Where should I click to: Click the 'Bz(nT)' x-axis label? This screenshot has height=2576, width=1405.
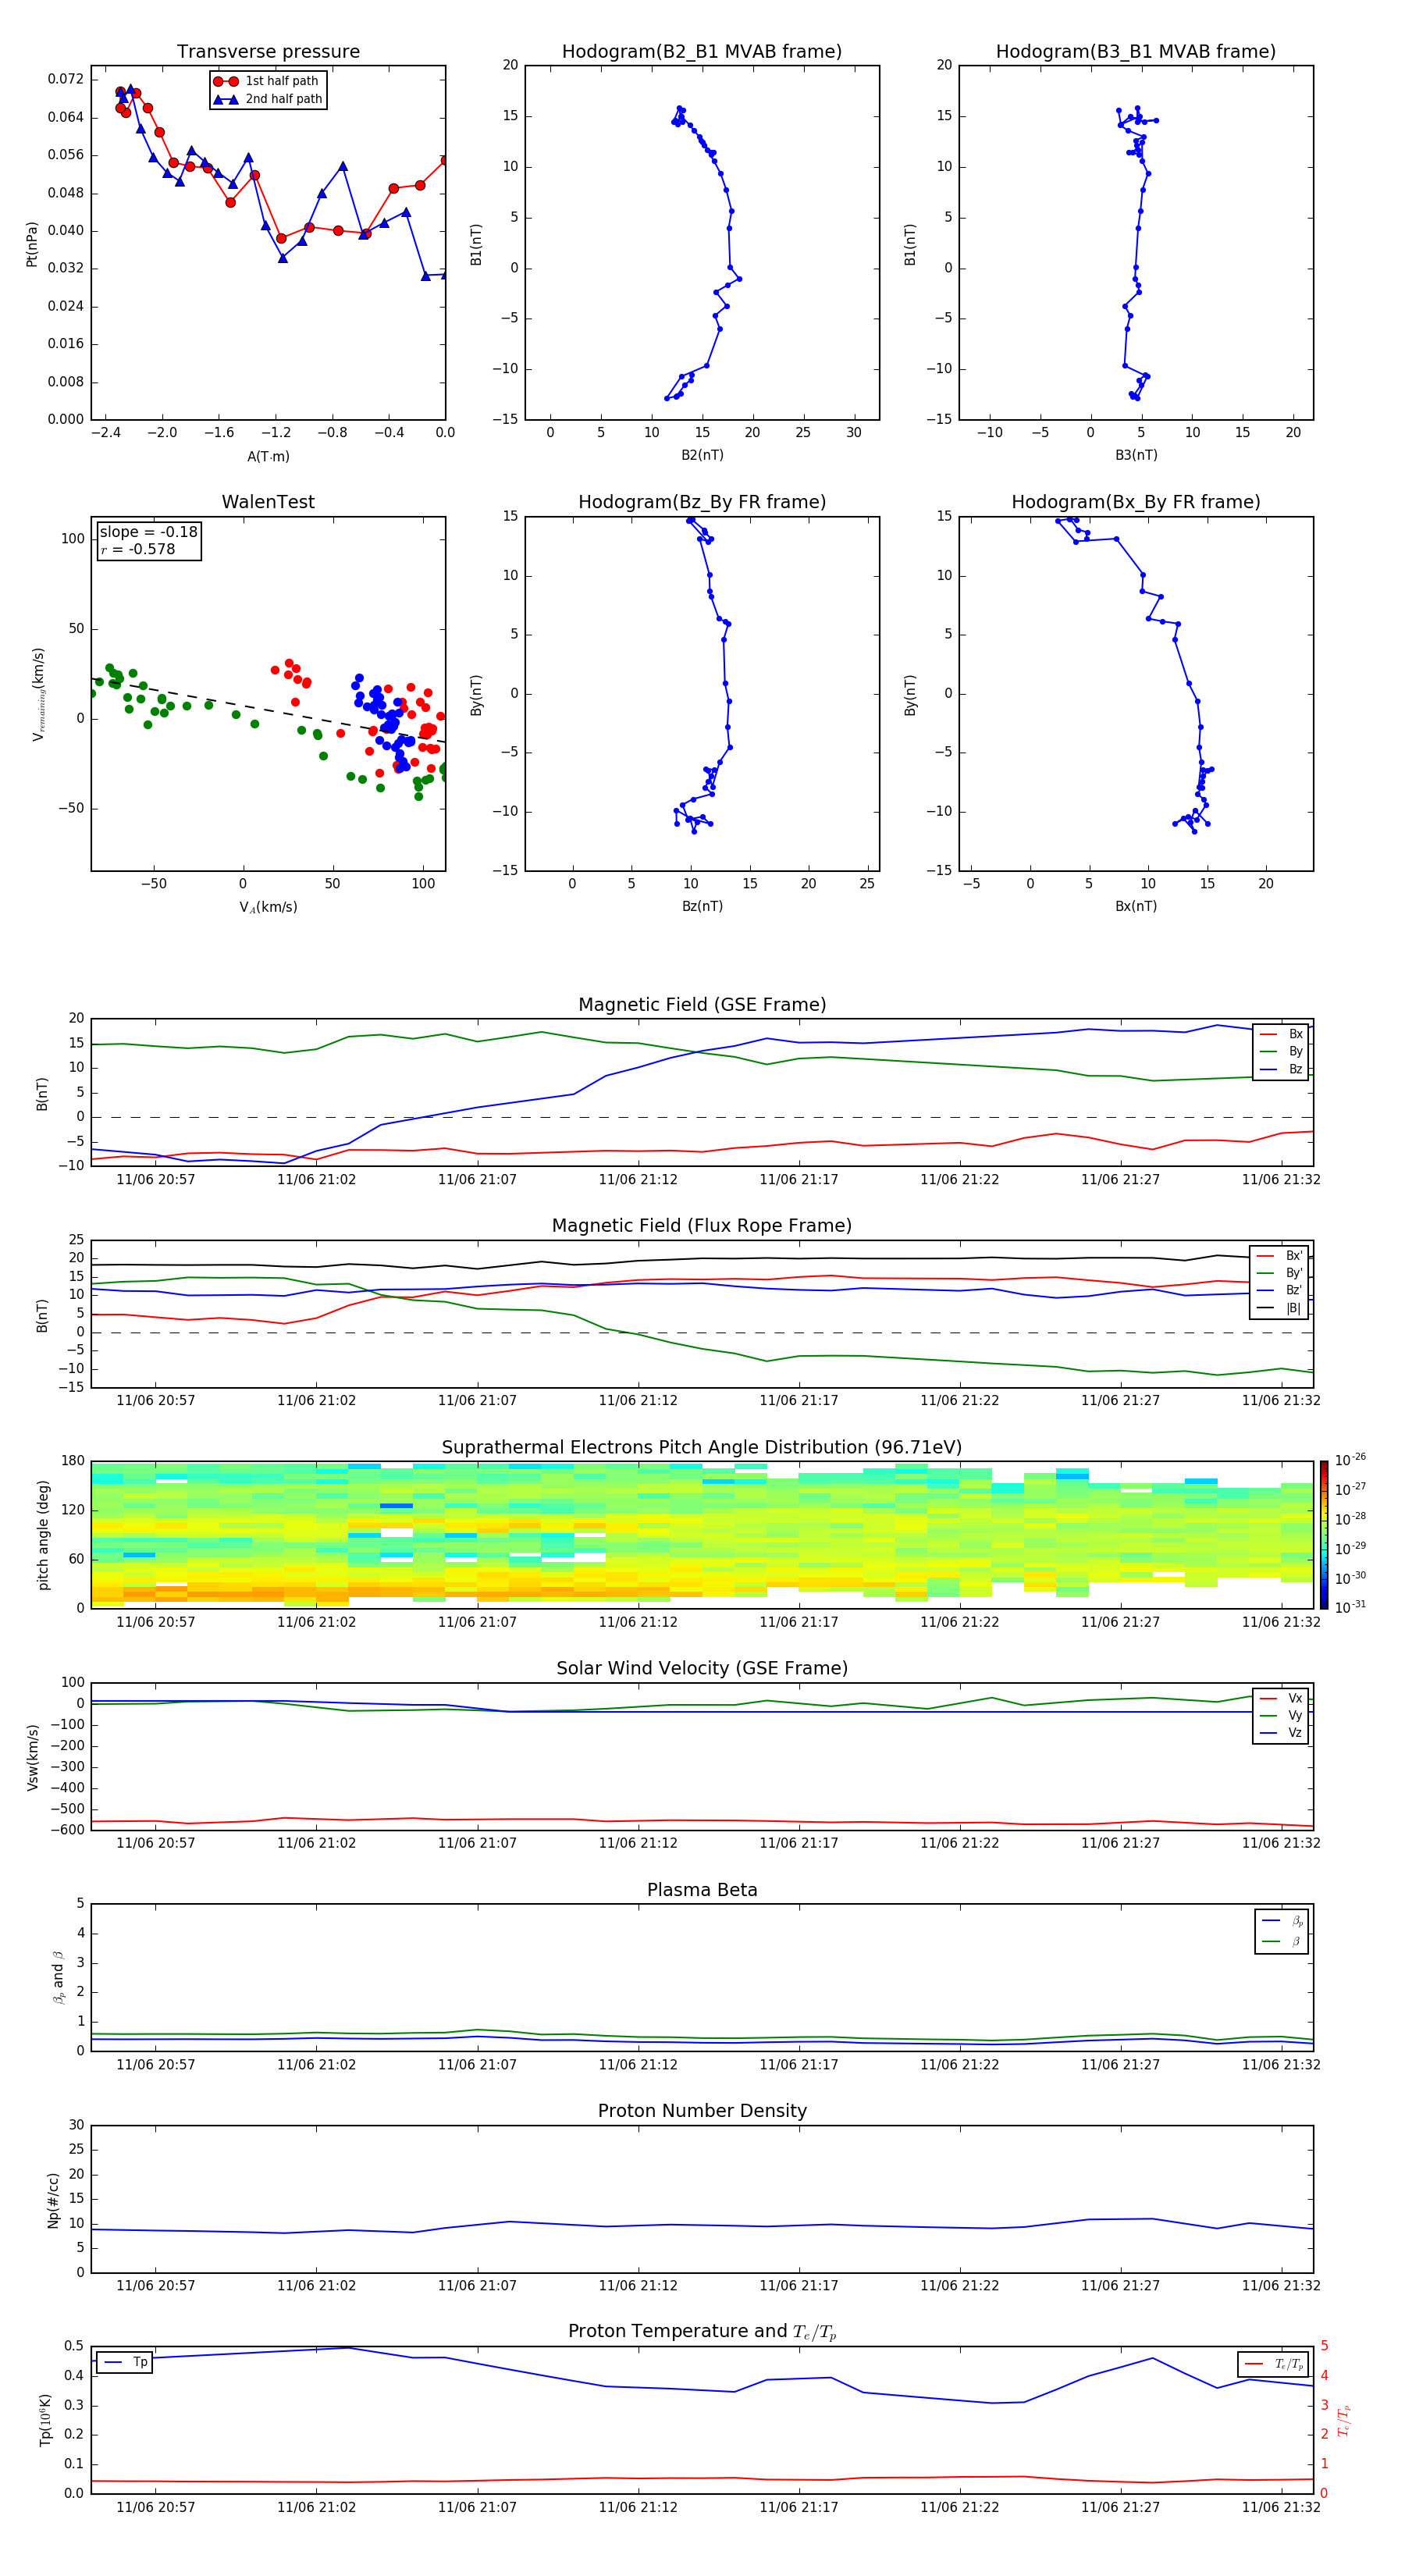point(702,906)
